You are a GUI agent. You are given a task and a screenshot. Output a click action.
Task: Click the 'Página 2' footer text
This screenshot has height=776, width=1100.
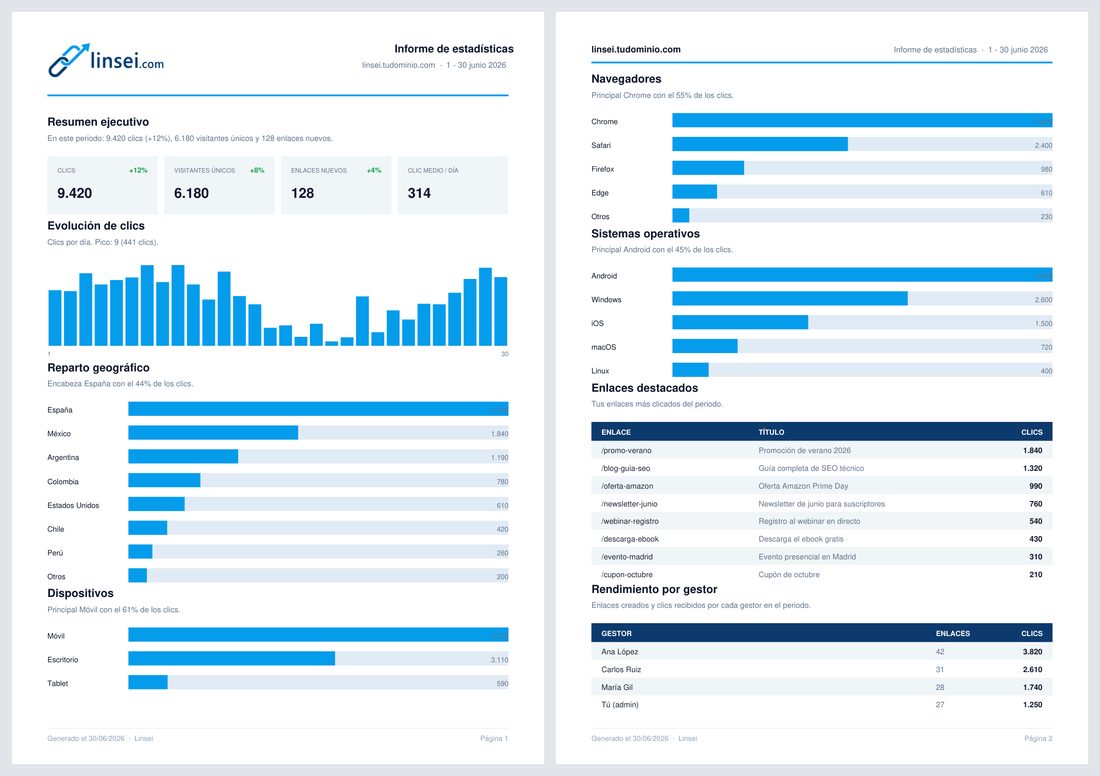(1038, 738)
